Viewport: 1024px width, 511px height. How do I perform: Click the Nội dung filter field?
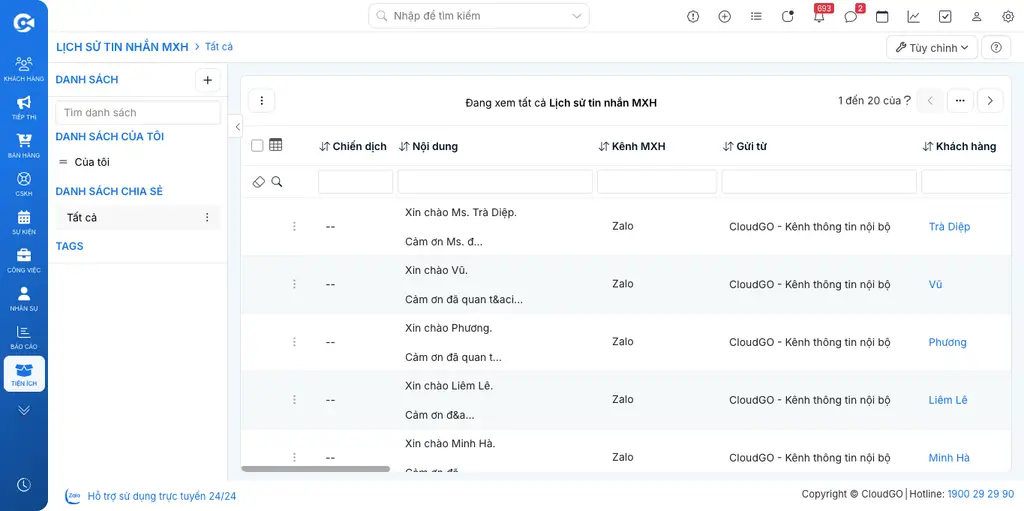coord(495,182)
